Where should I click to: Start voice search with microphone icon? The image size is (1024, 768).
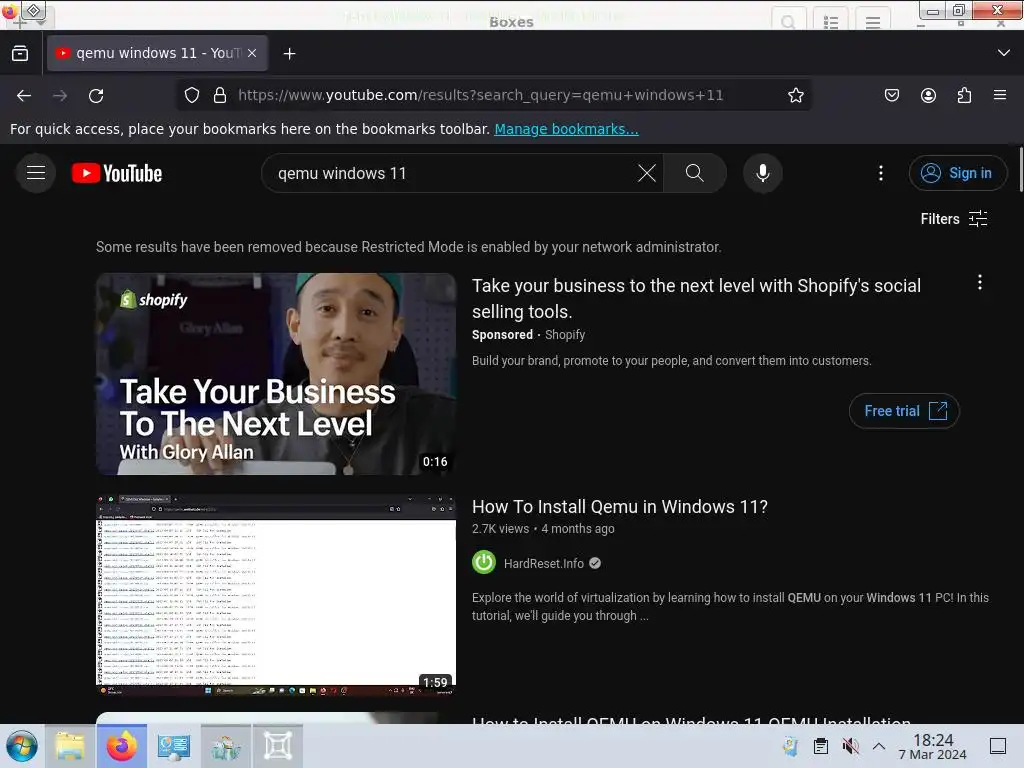[762, 173]
